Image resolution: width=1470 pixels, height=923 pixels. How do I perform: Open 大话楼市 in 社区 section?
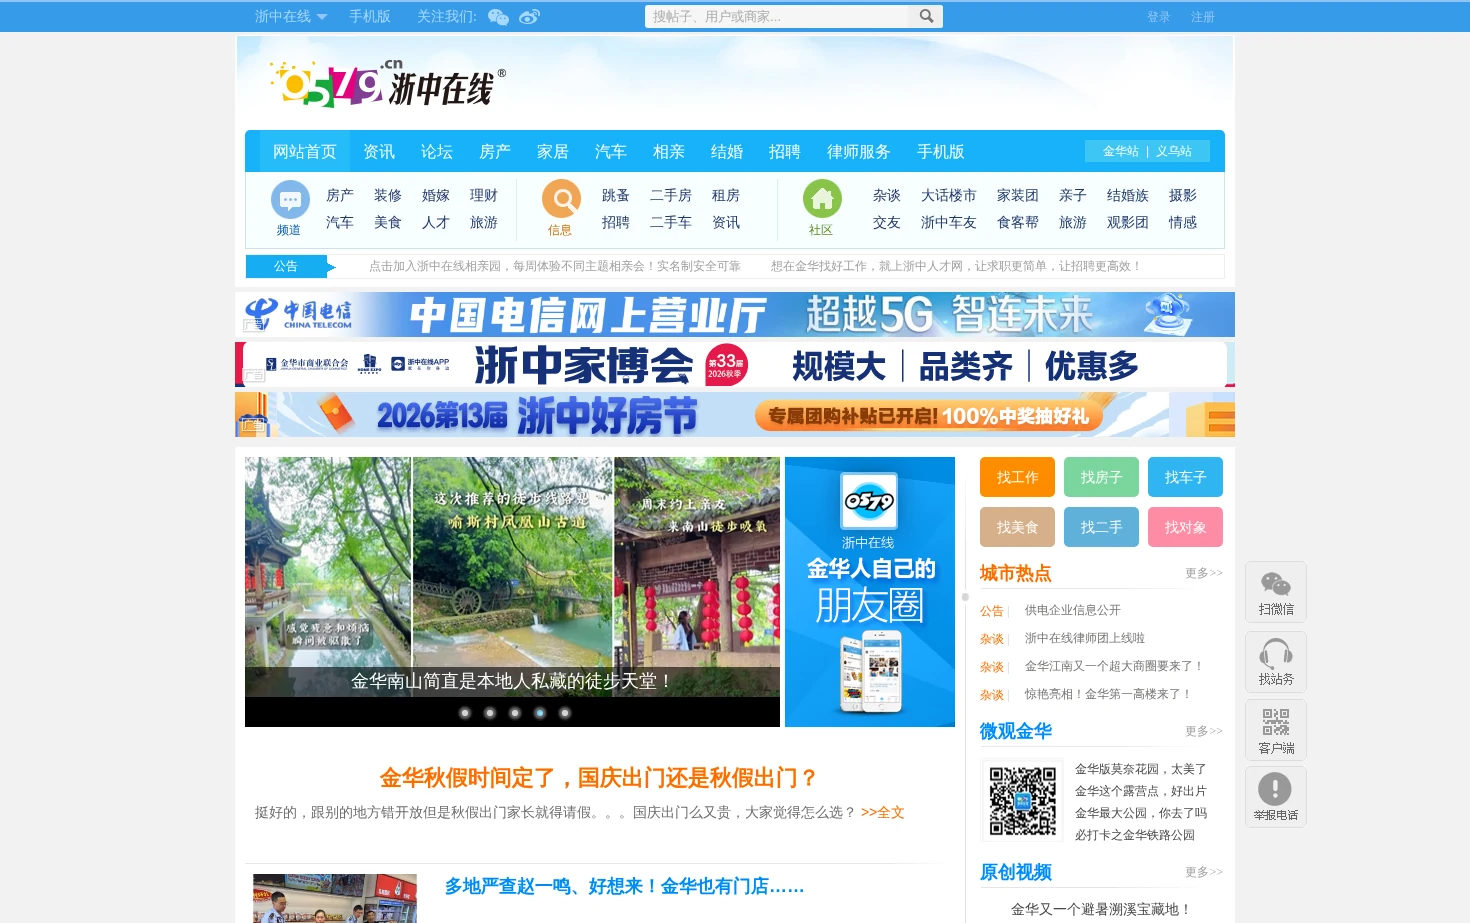point(948,195)
